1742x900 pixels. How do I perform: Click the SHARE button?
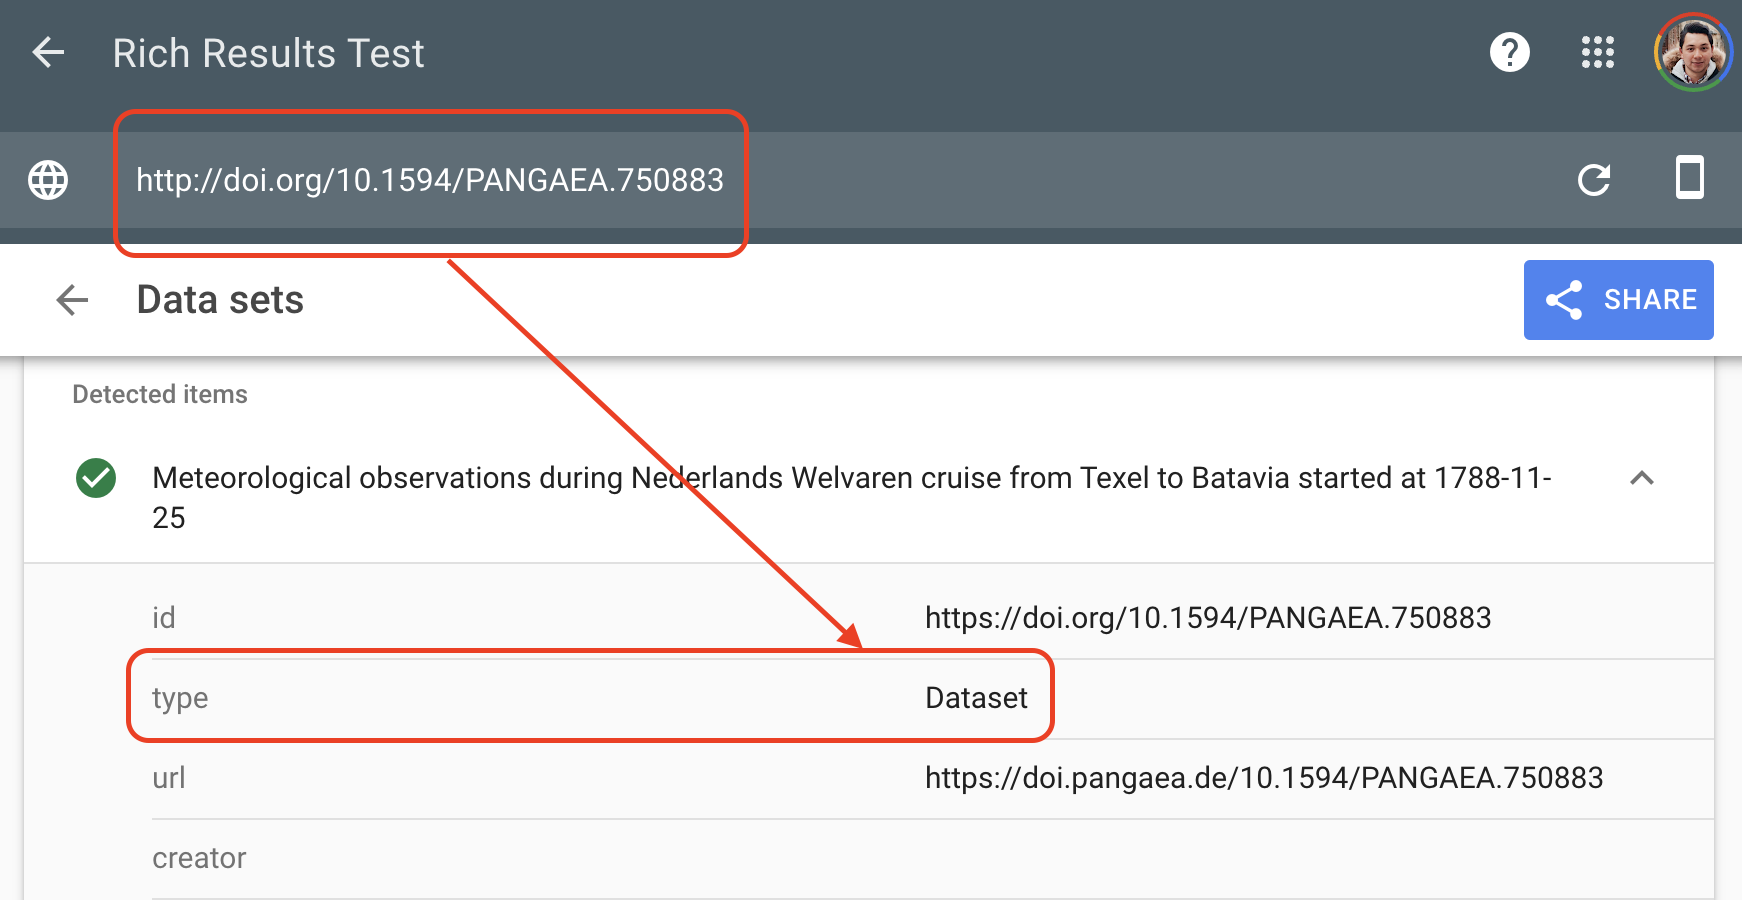pos(1618,299)
